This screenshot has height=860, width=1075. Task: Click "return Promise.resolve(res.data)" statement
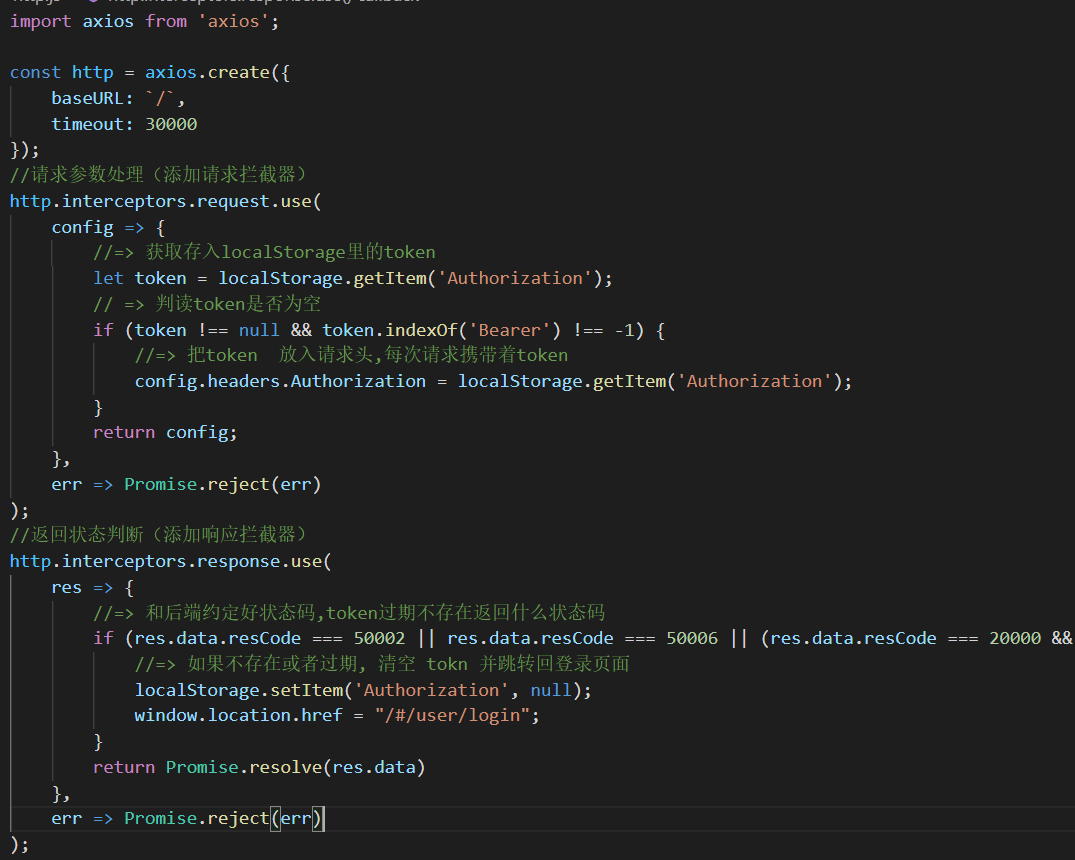[259, 767]
